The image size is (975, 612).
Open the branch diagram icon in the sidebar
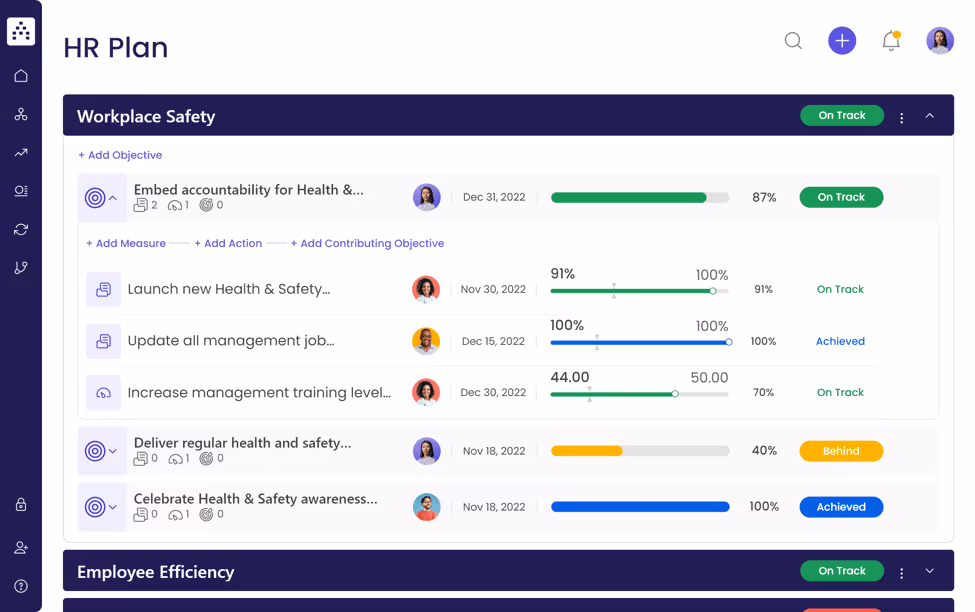pyautogui.click(x=21, y=267)
